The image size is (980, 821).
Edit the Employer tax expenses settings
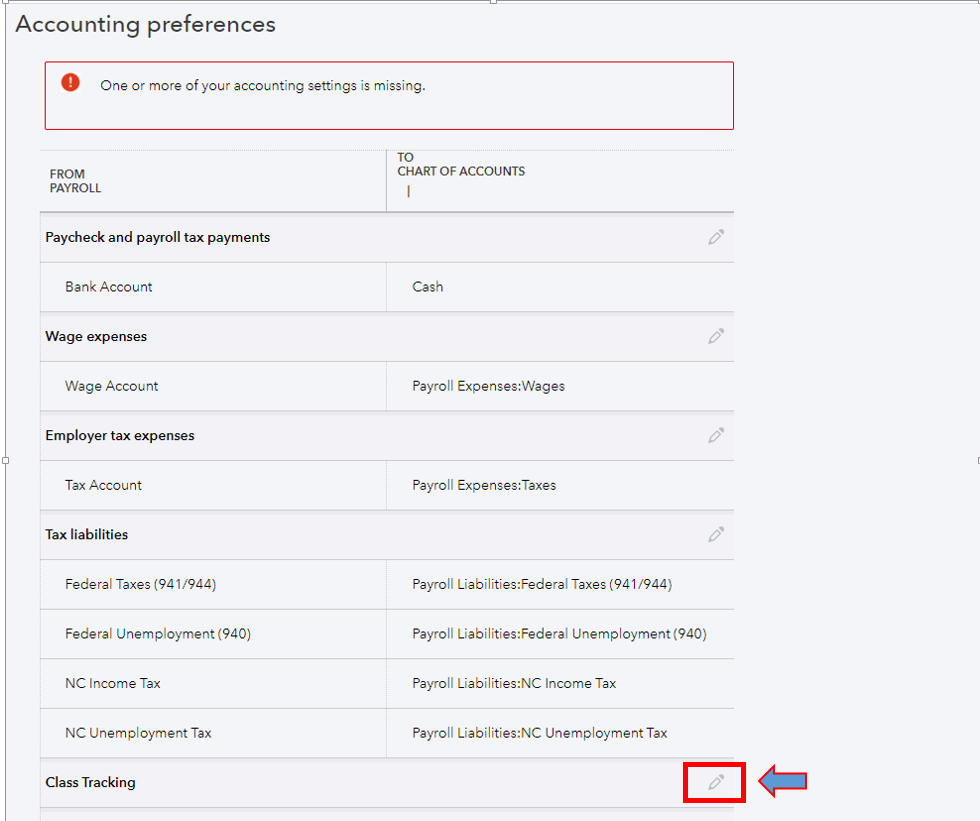pyautogui.click(x=716, y=435)
